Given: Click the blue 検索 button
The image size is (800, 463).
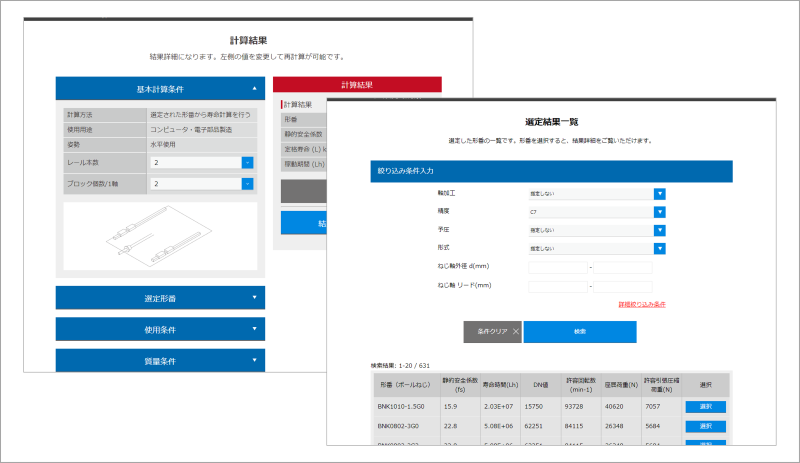Looking at the screenshot, I should (580, 332).
